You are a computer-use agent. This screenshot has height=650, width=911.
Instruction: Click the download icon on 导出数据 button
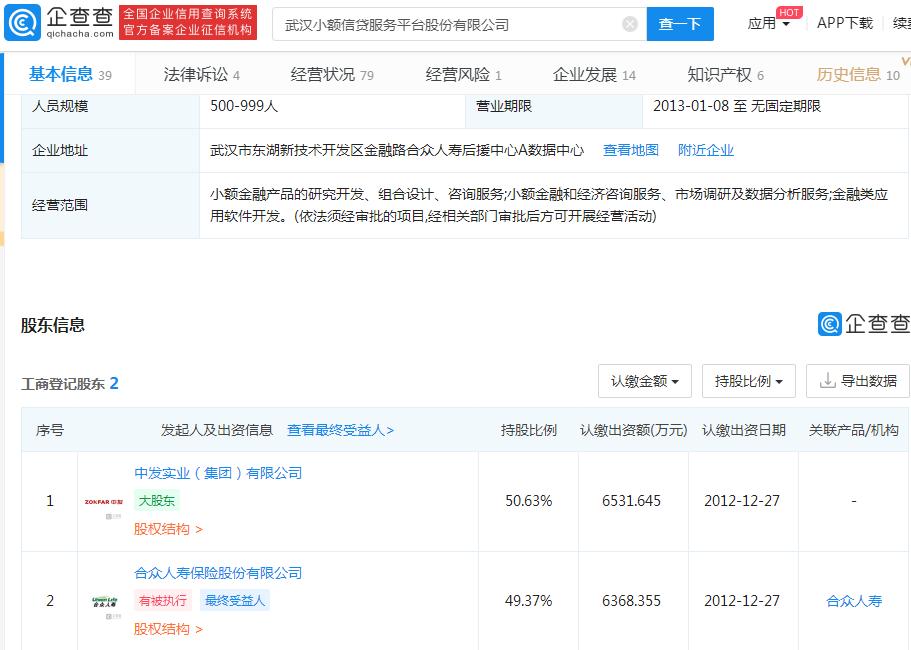(827, 381)
